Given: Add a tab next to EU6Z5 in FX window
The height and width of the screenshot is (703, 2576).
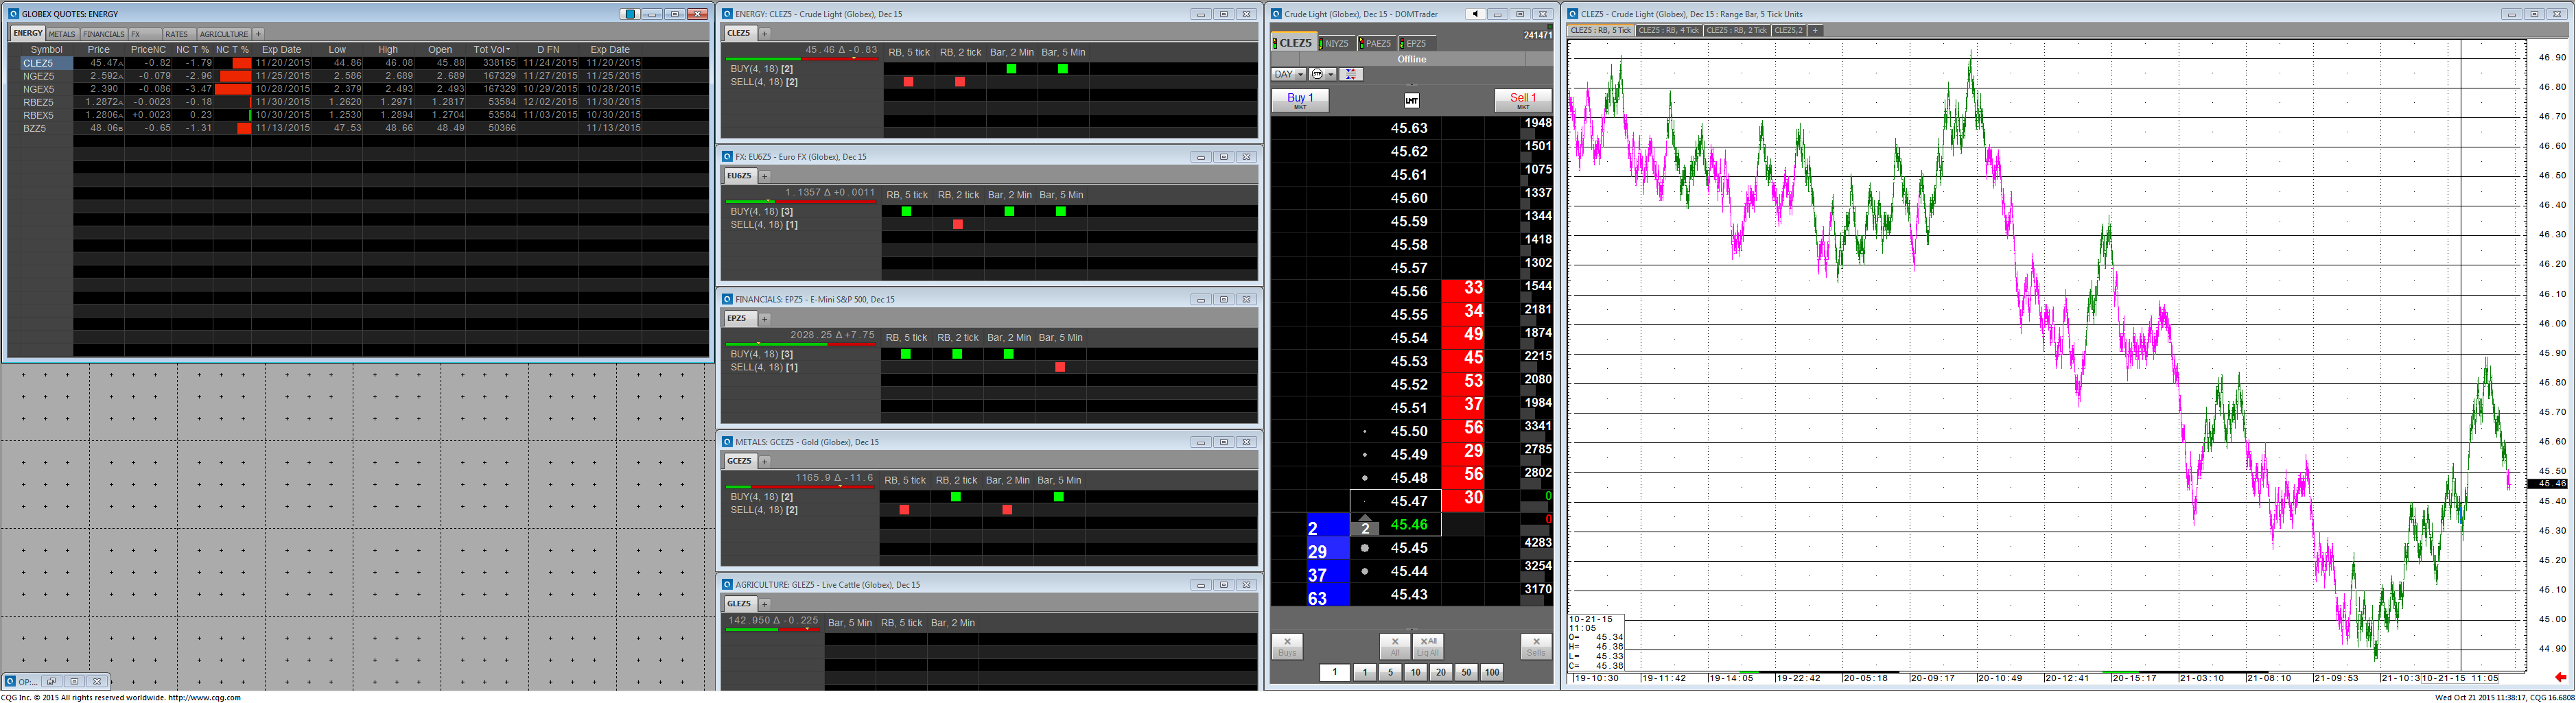Looking at the screenshot, I should click(x=765, y=176).
